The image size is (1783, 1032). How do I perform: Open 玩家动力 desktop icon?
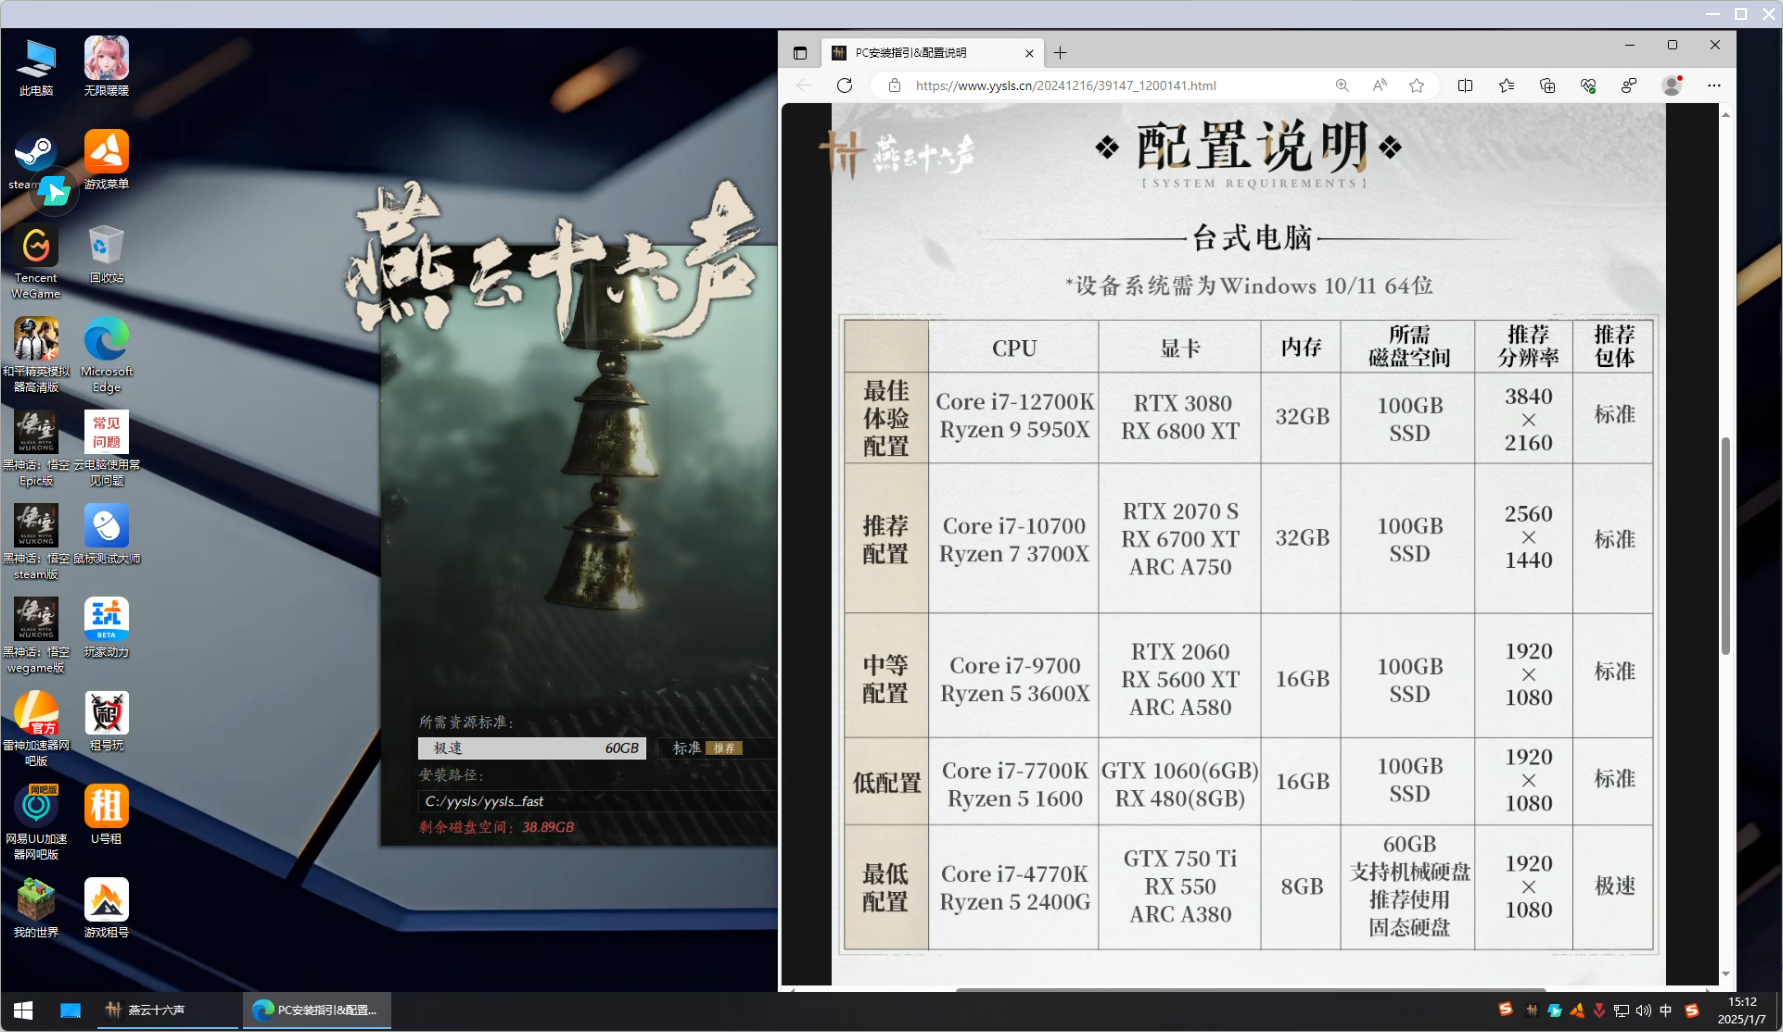coord(106,628)
